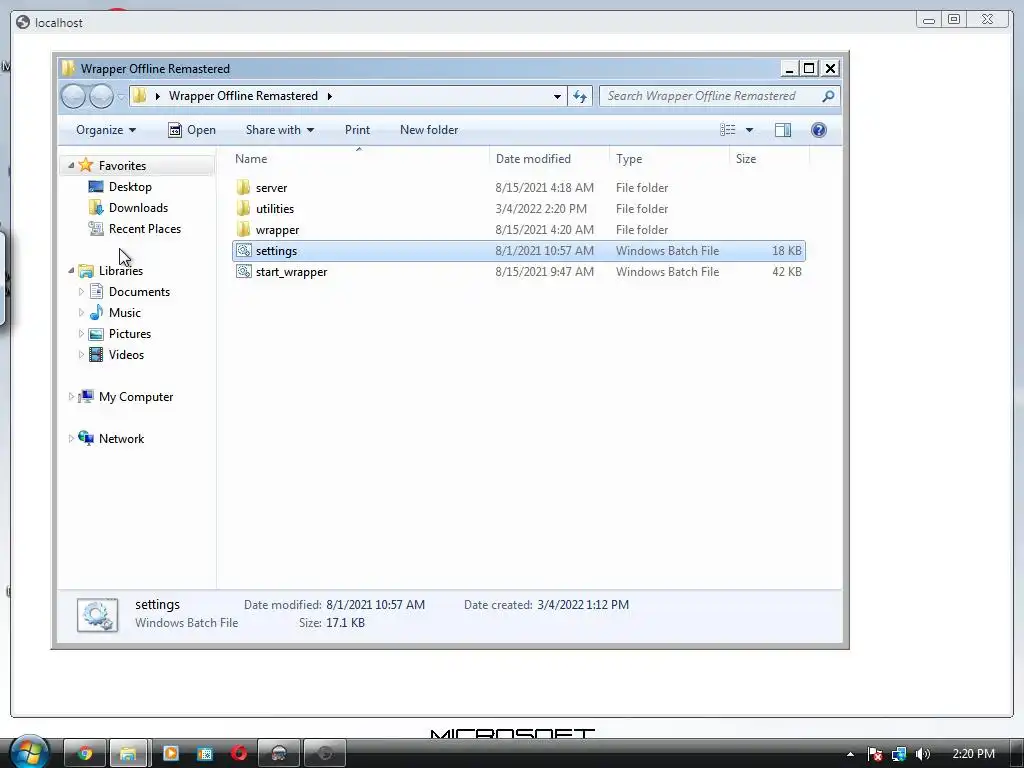Viewport: 1024px width, 768px height.
Task: Select the server folder icon
Action: point(244,188)
